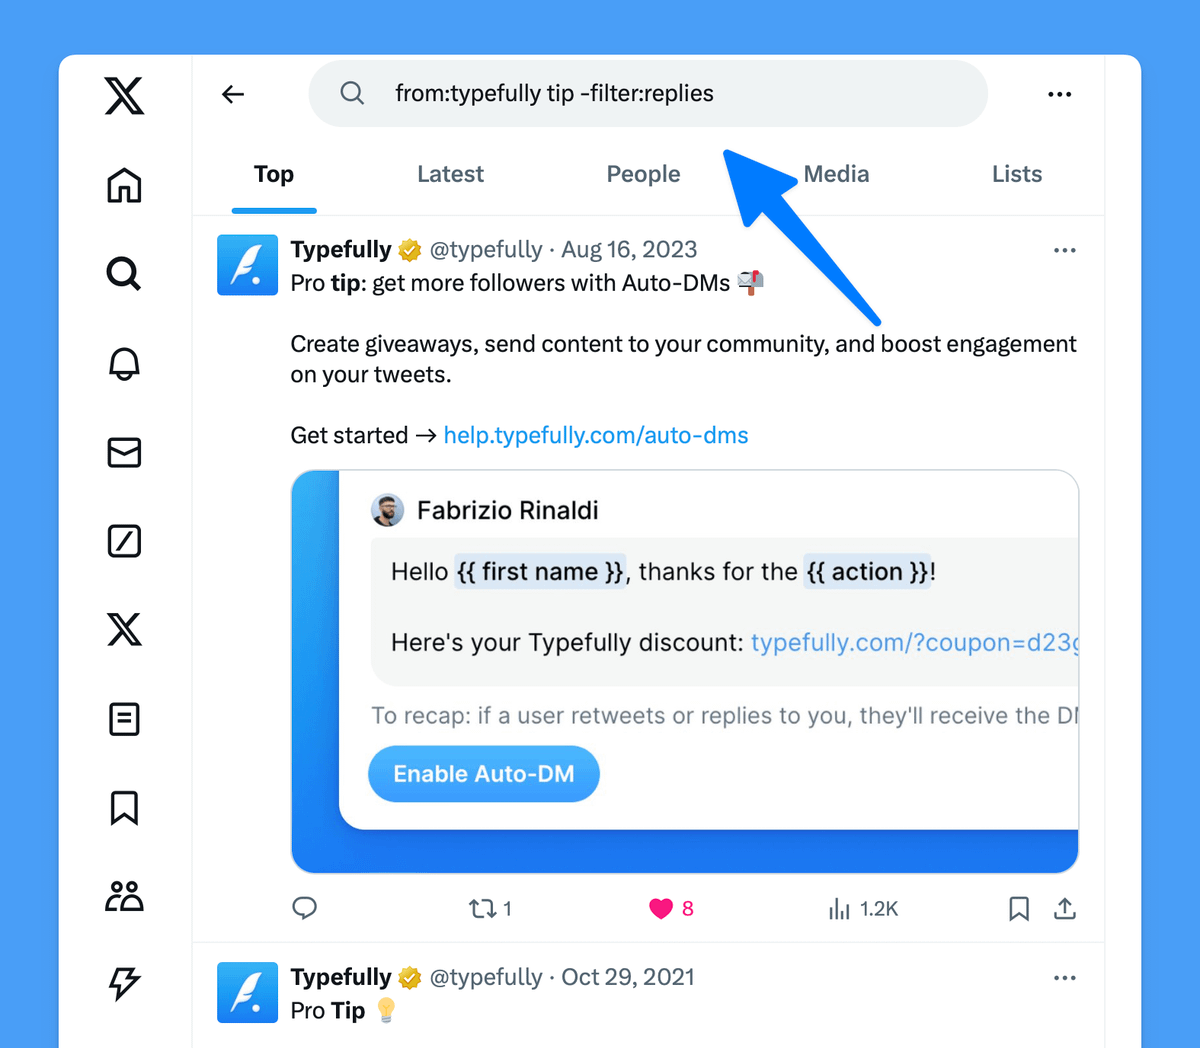
Task: Reply to Typefully's Auto-DMs tweet
Action: click(305, 908)
